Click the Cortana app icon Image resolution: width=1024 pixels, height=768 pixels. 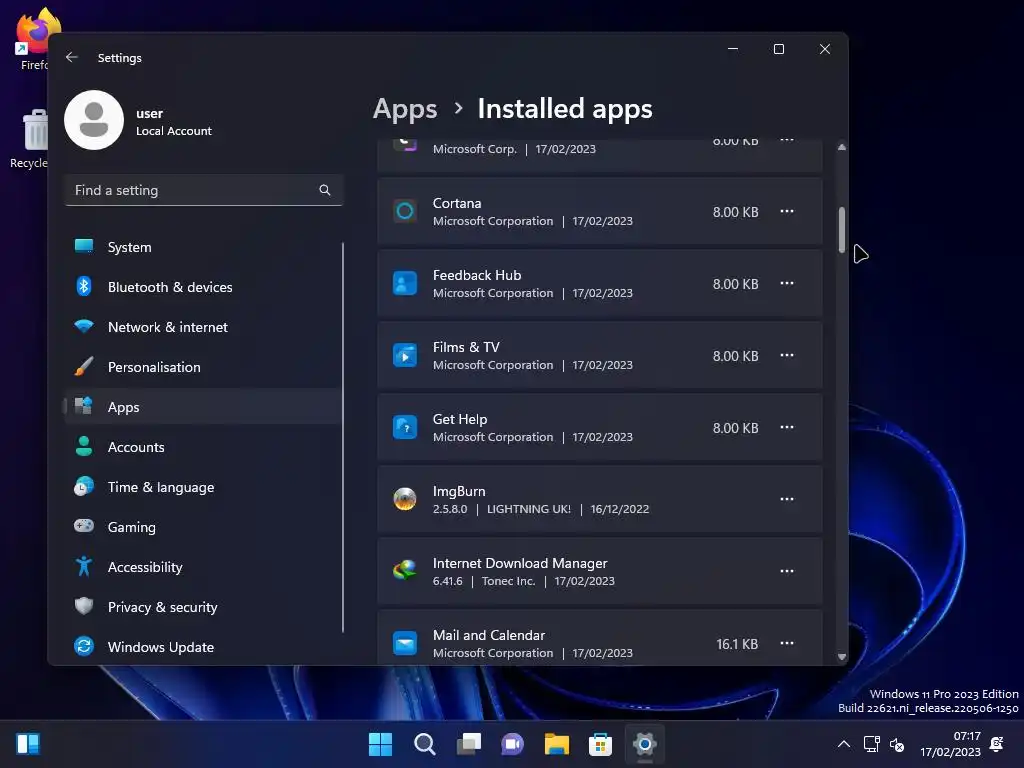(x=405, y=211)
